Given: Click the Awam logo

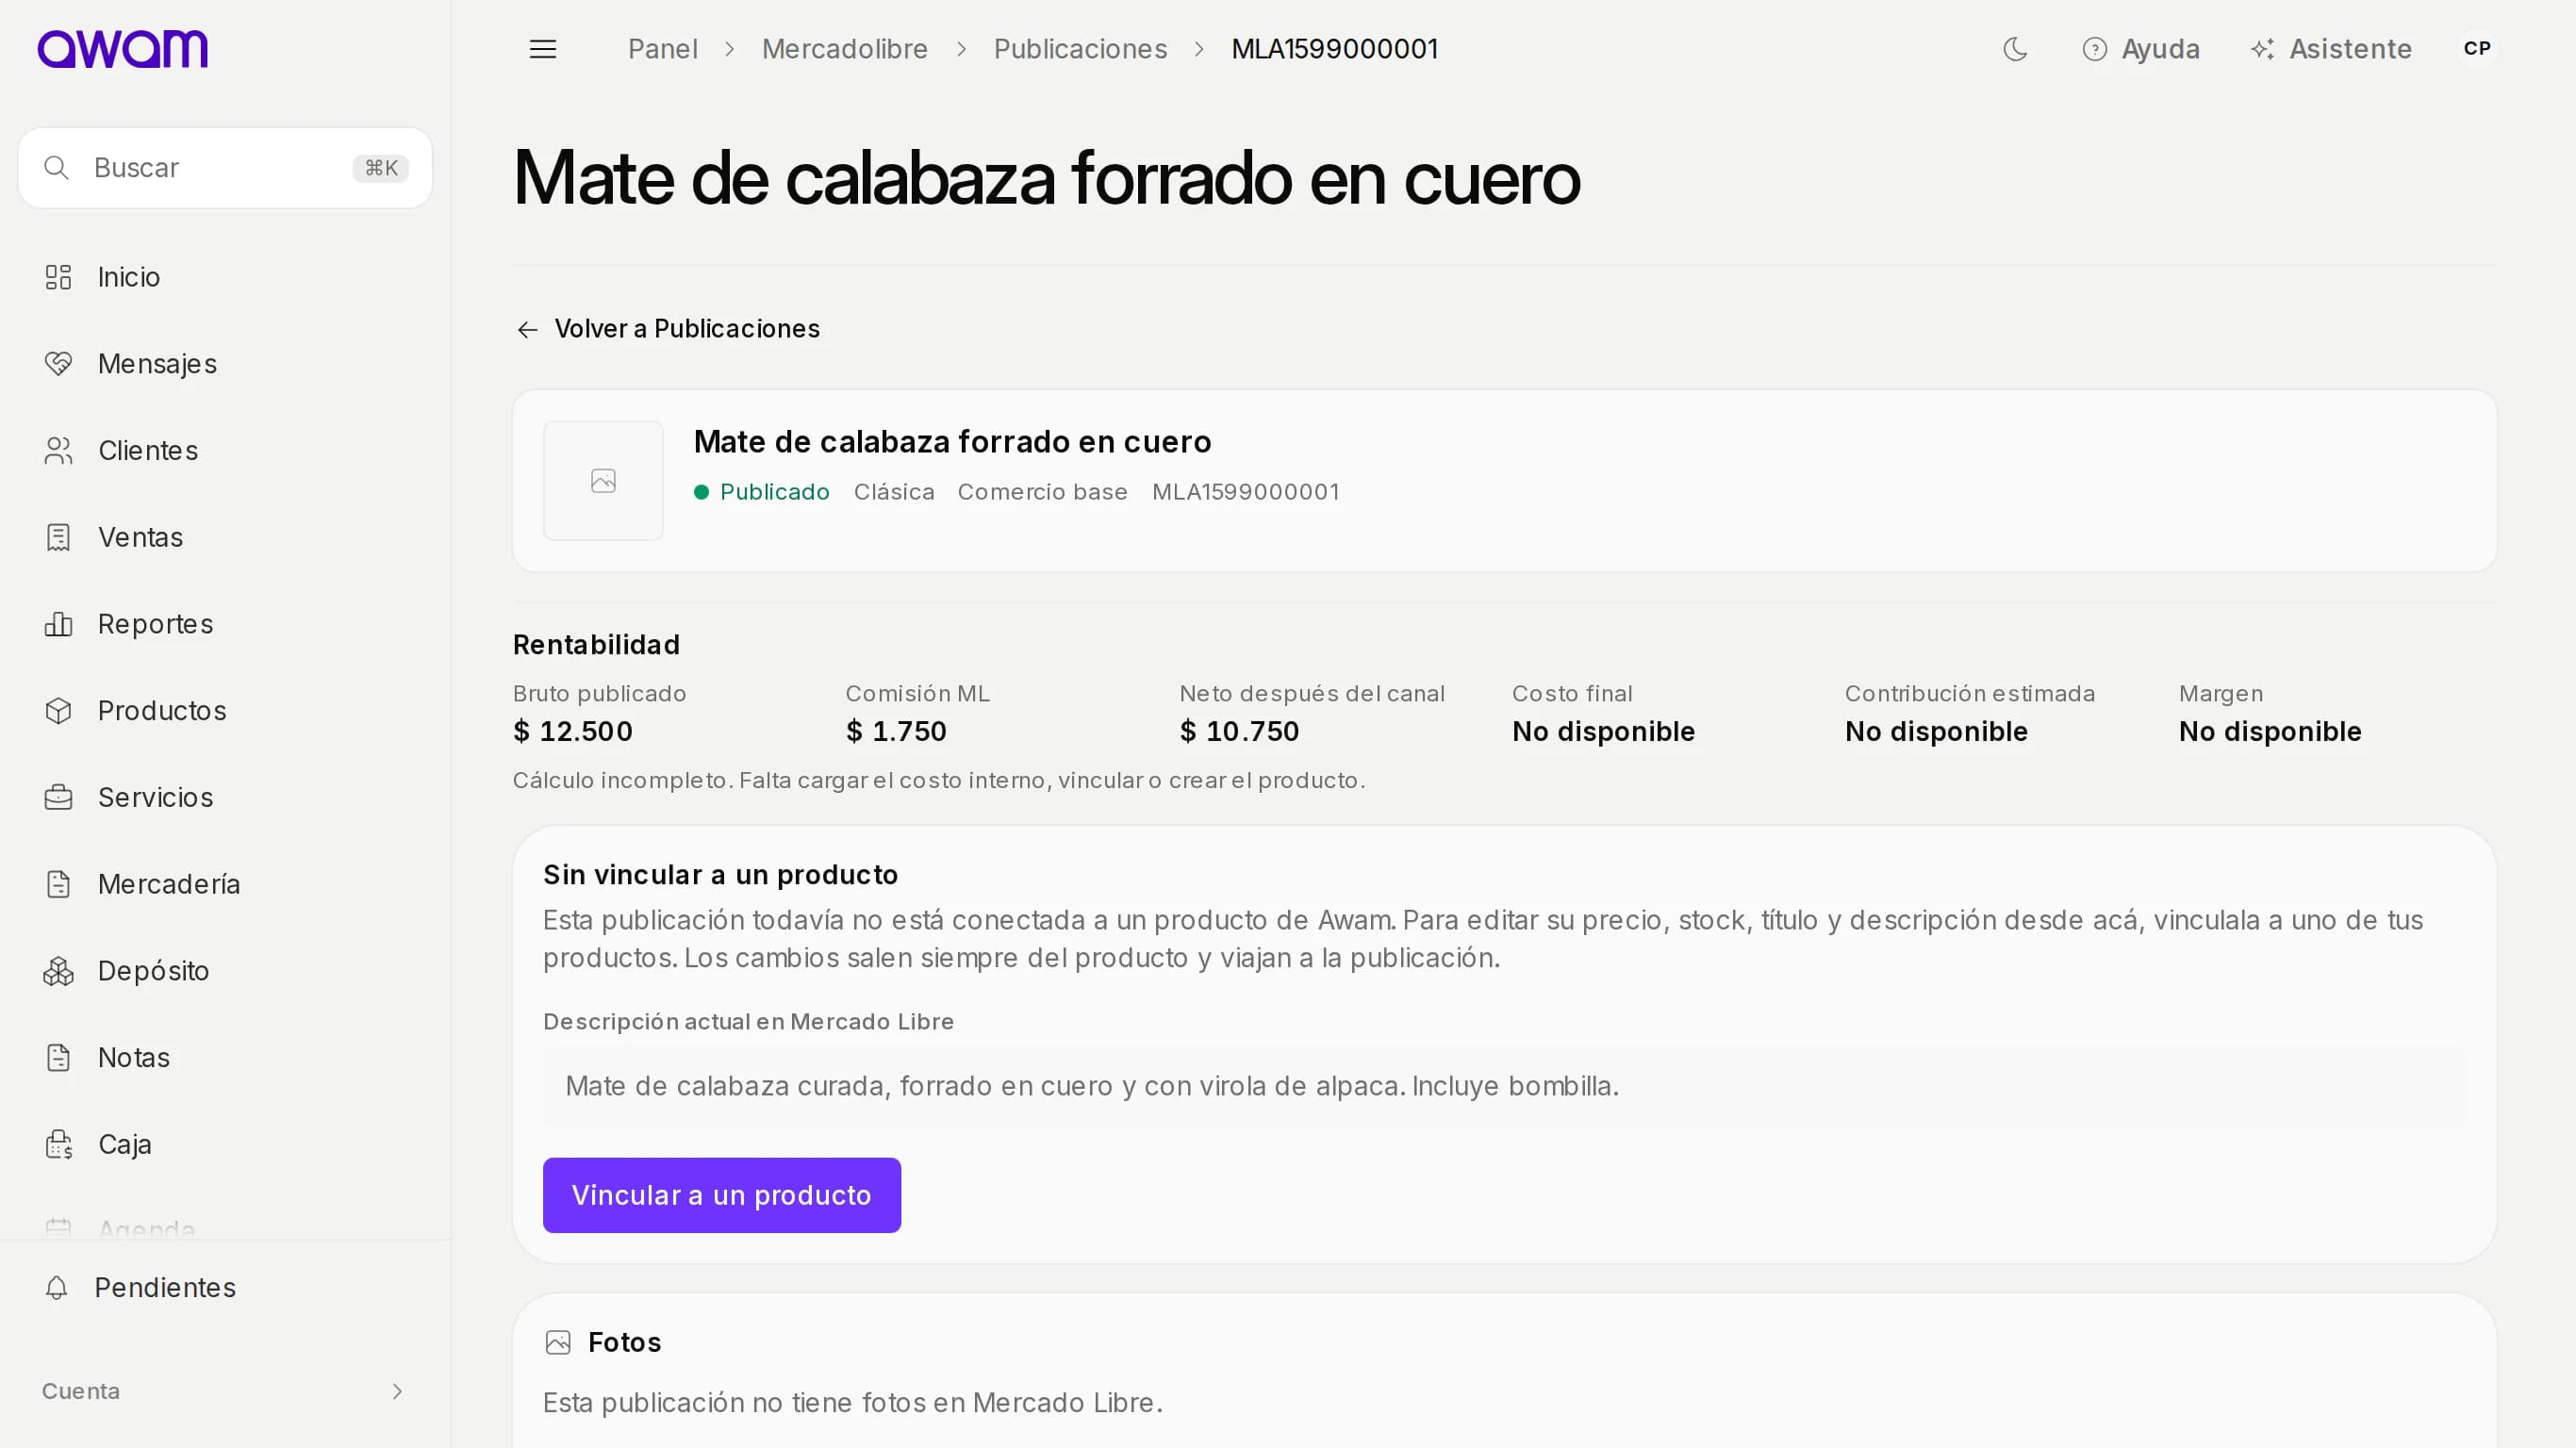Looking at the screenshot, I should coord(122,48).
